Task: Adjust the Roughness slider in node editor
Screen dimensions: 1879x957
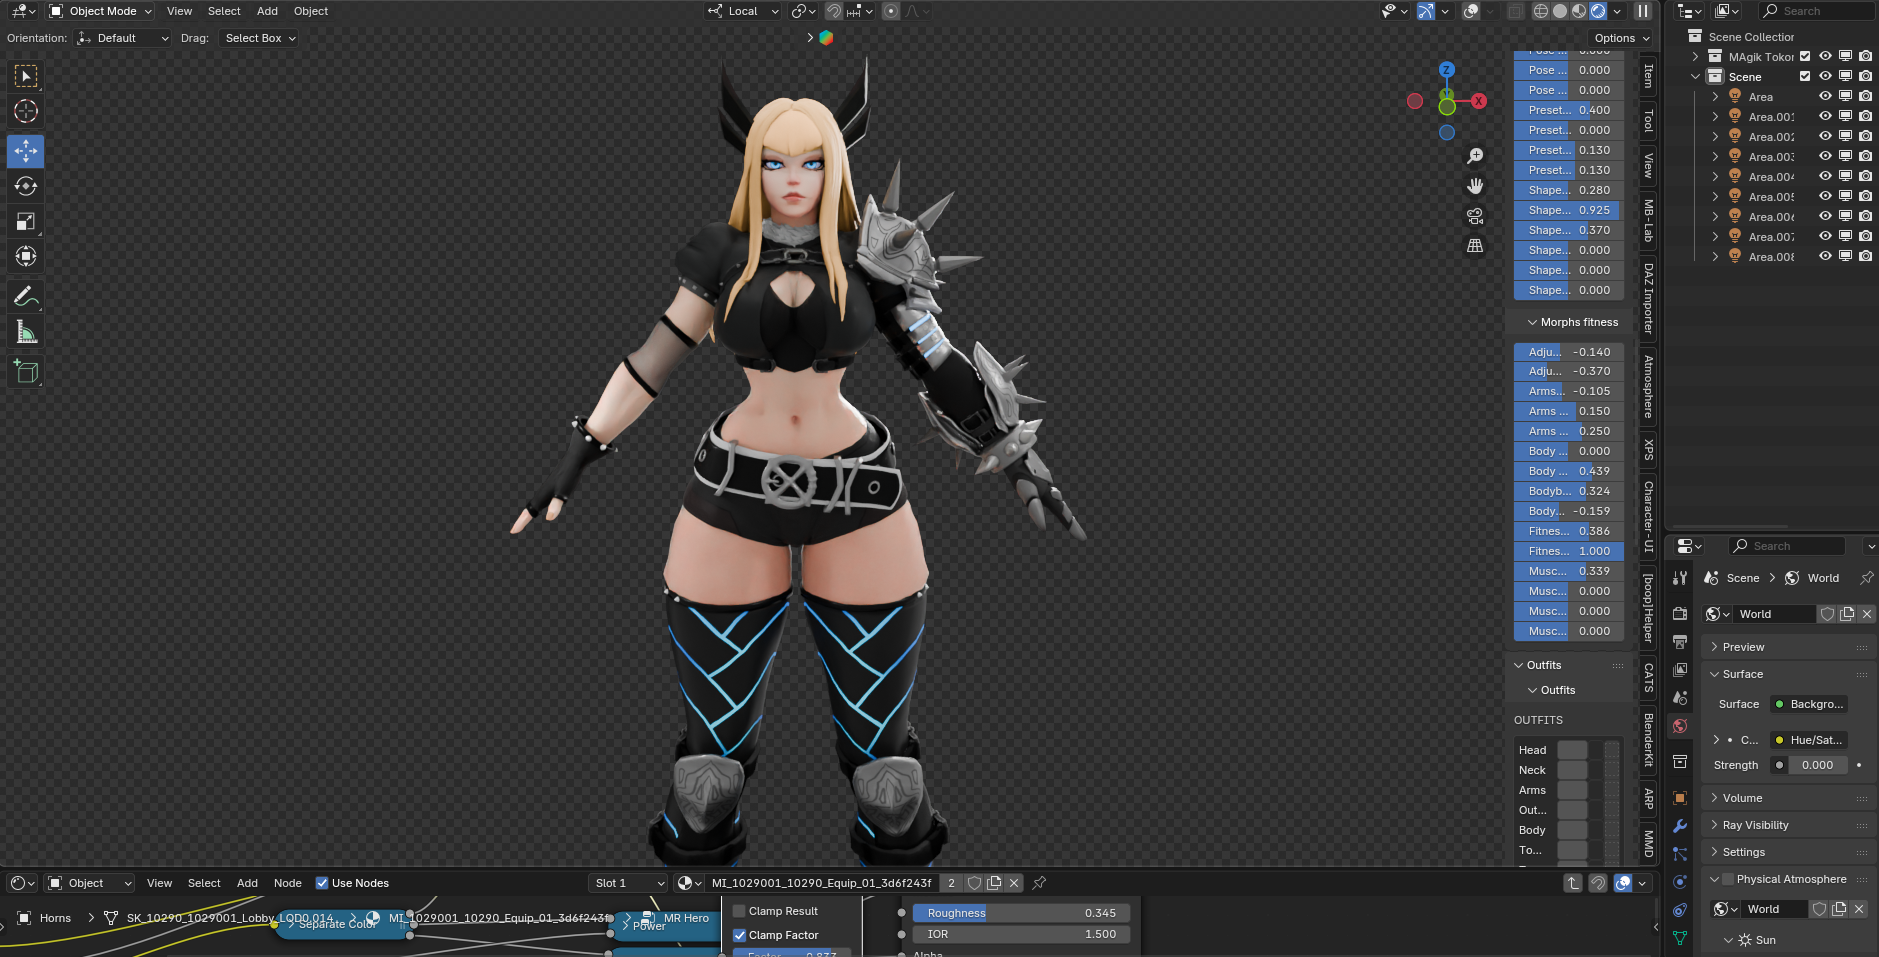Action: coord(1021,913)
